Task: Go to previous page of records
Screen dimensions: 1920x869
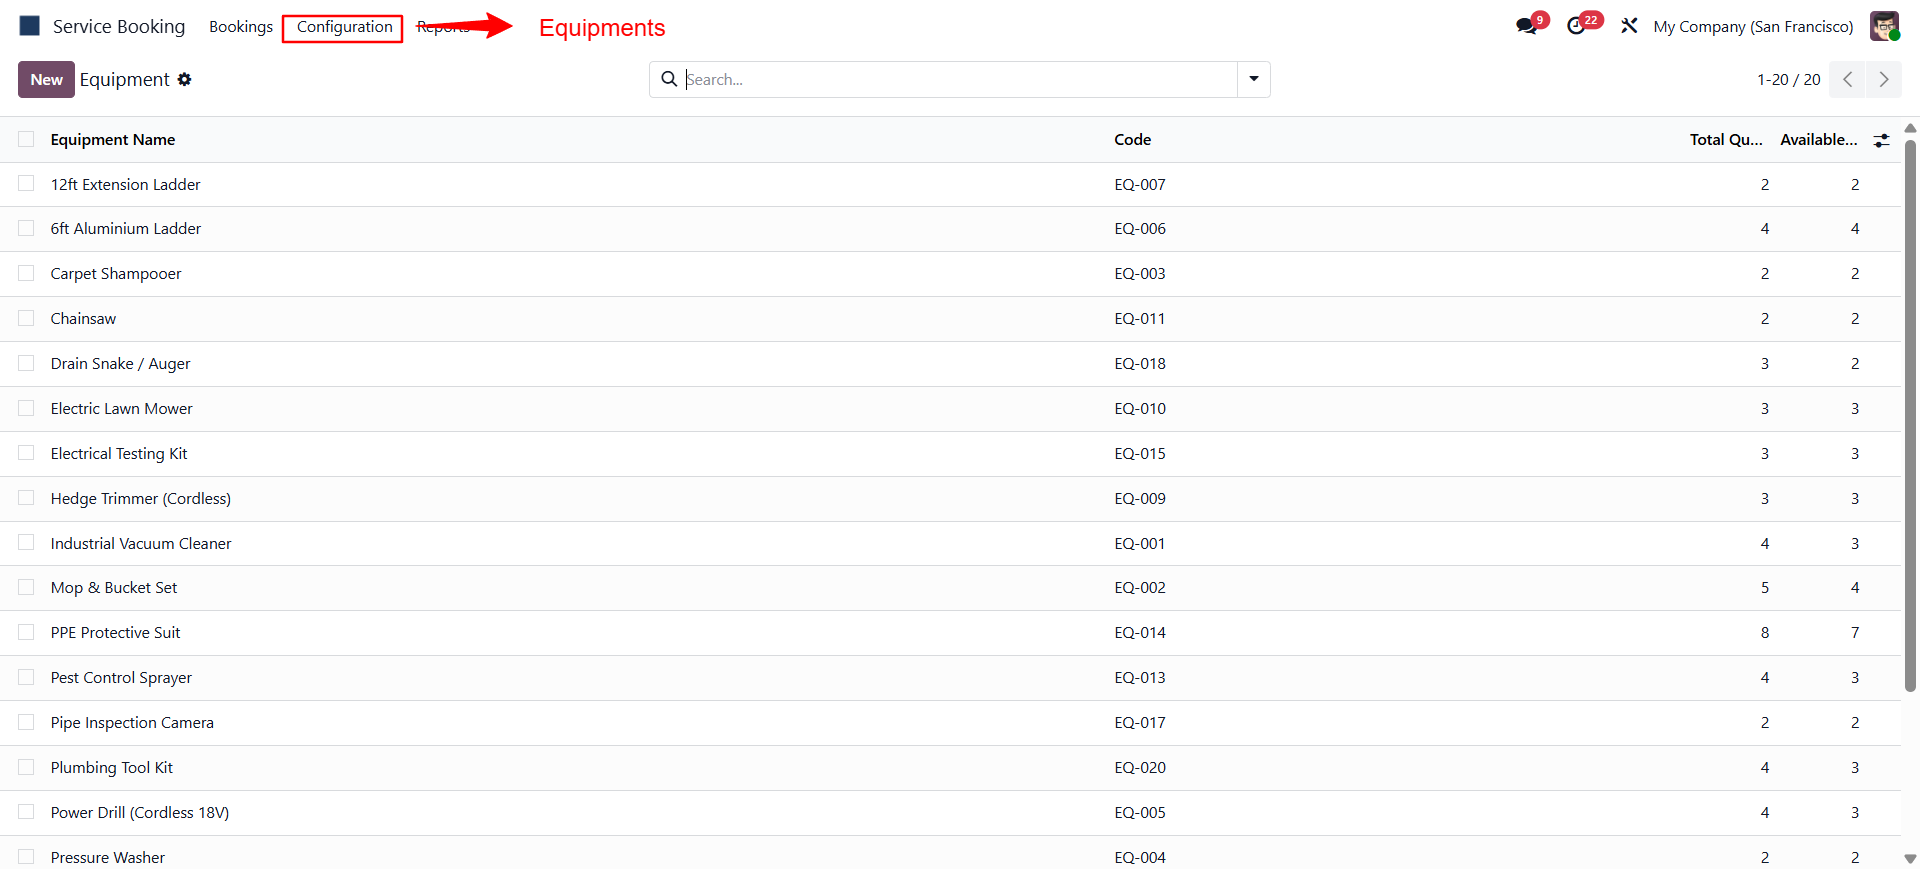Action: point(1847,79)
